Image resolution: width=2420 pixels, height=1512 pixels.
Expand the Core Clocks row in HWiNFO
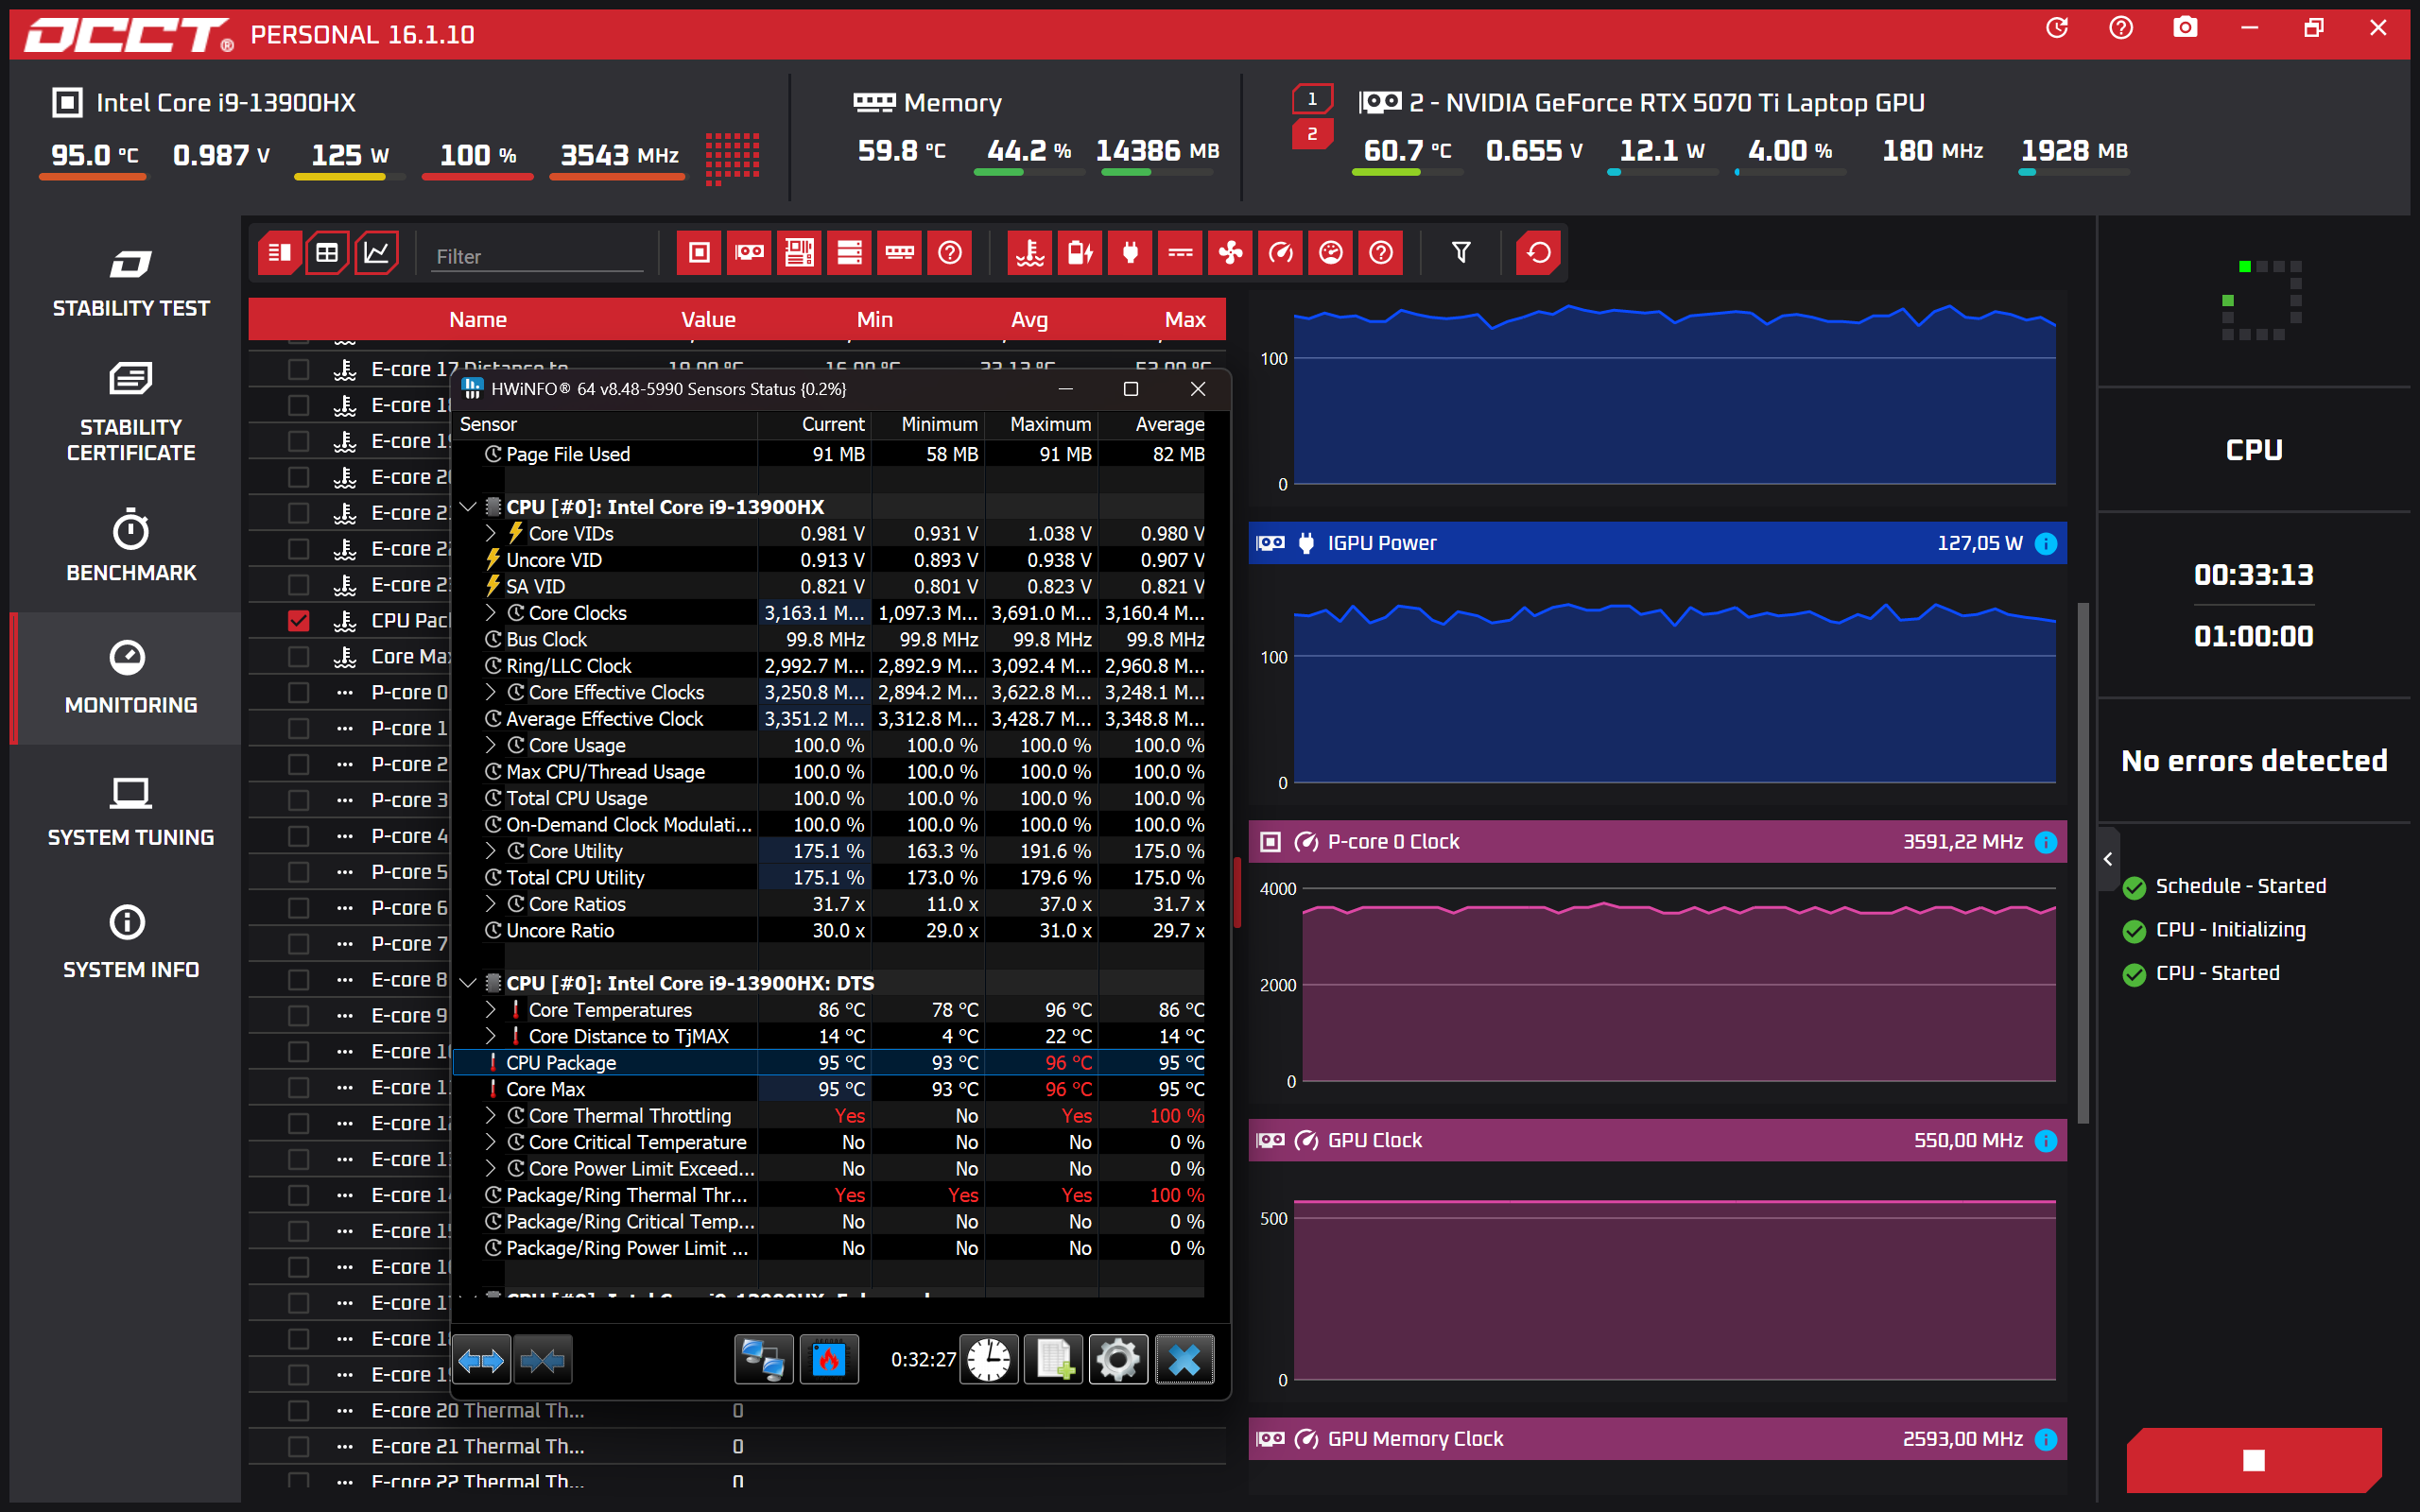point(491,613)
